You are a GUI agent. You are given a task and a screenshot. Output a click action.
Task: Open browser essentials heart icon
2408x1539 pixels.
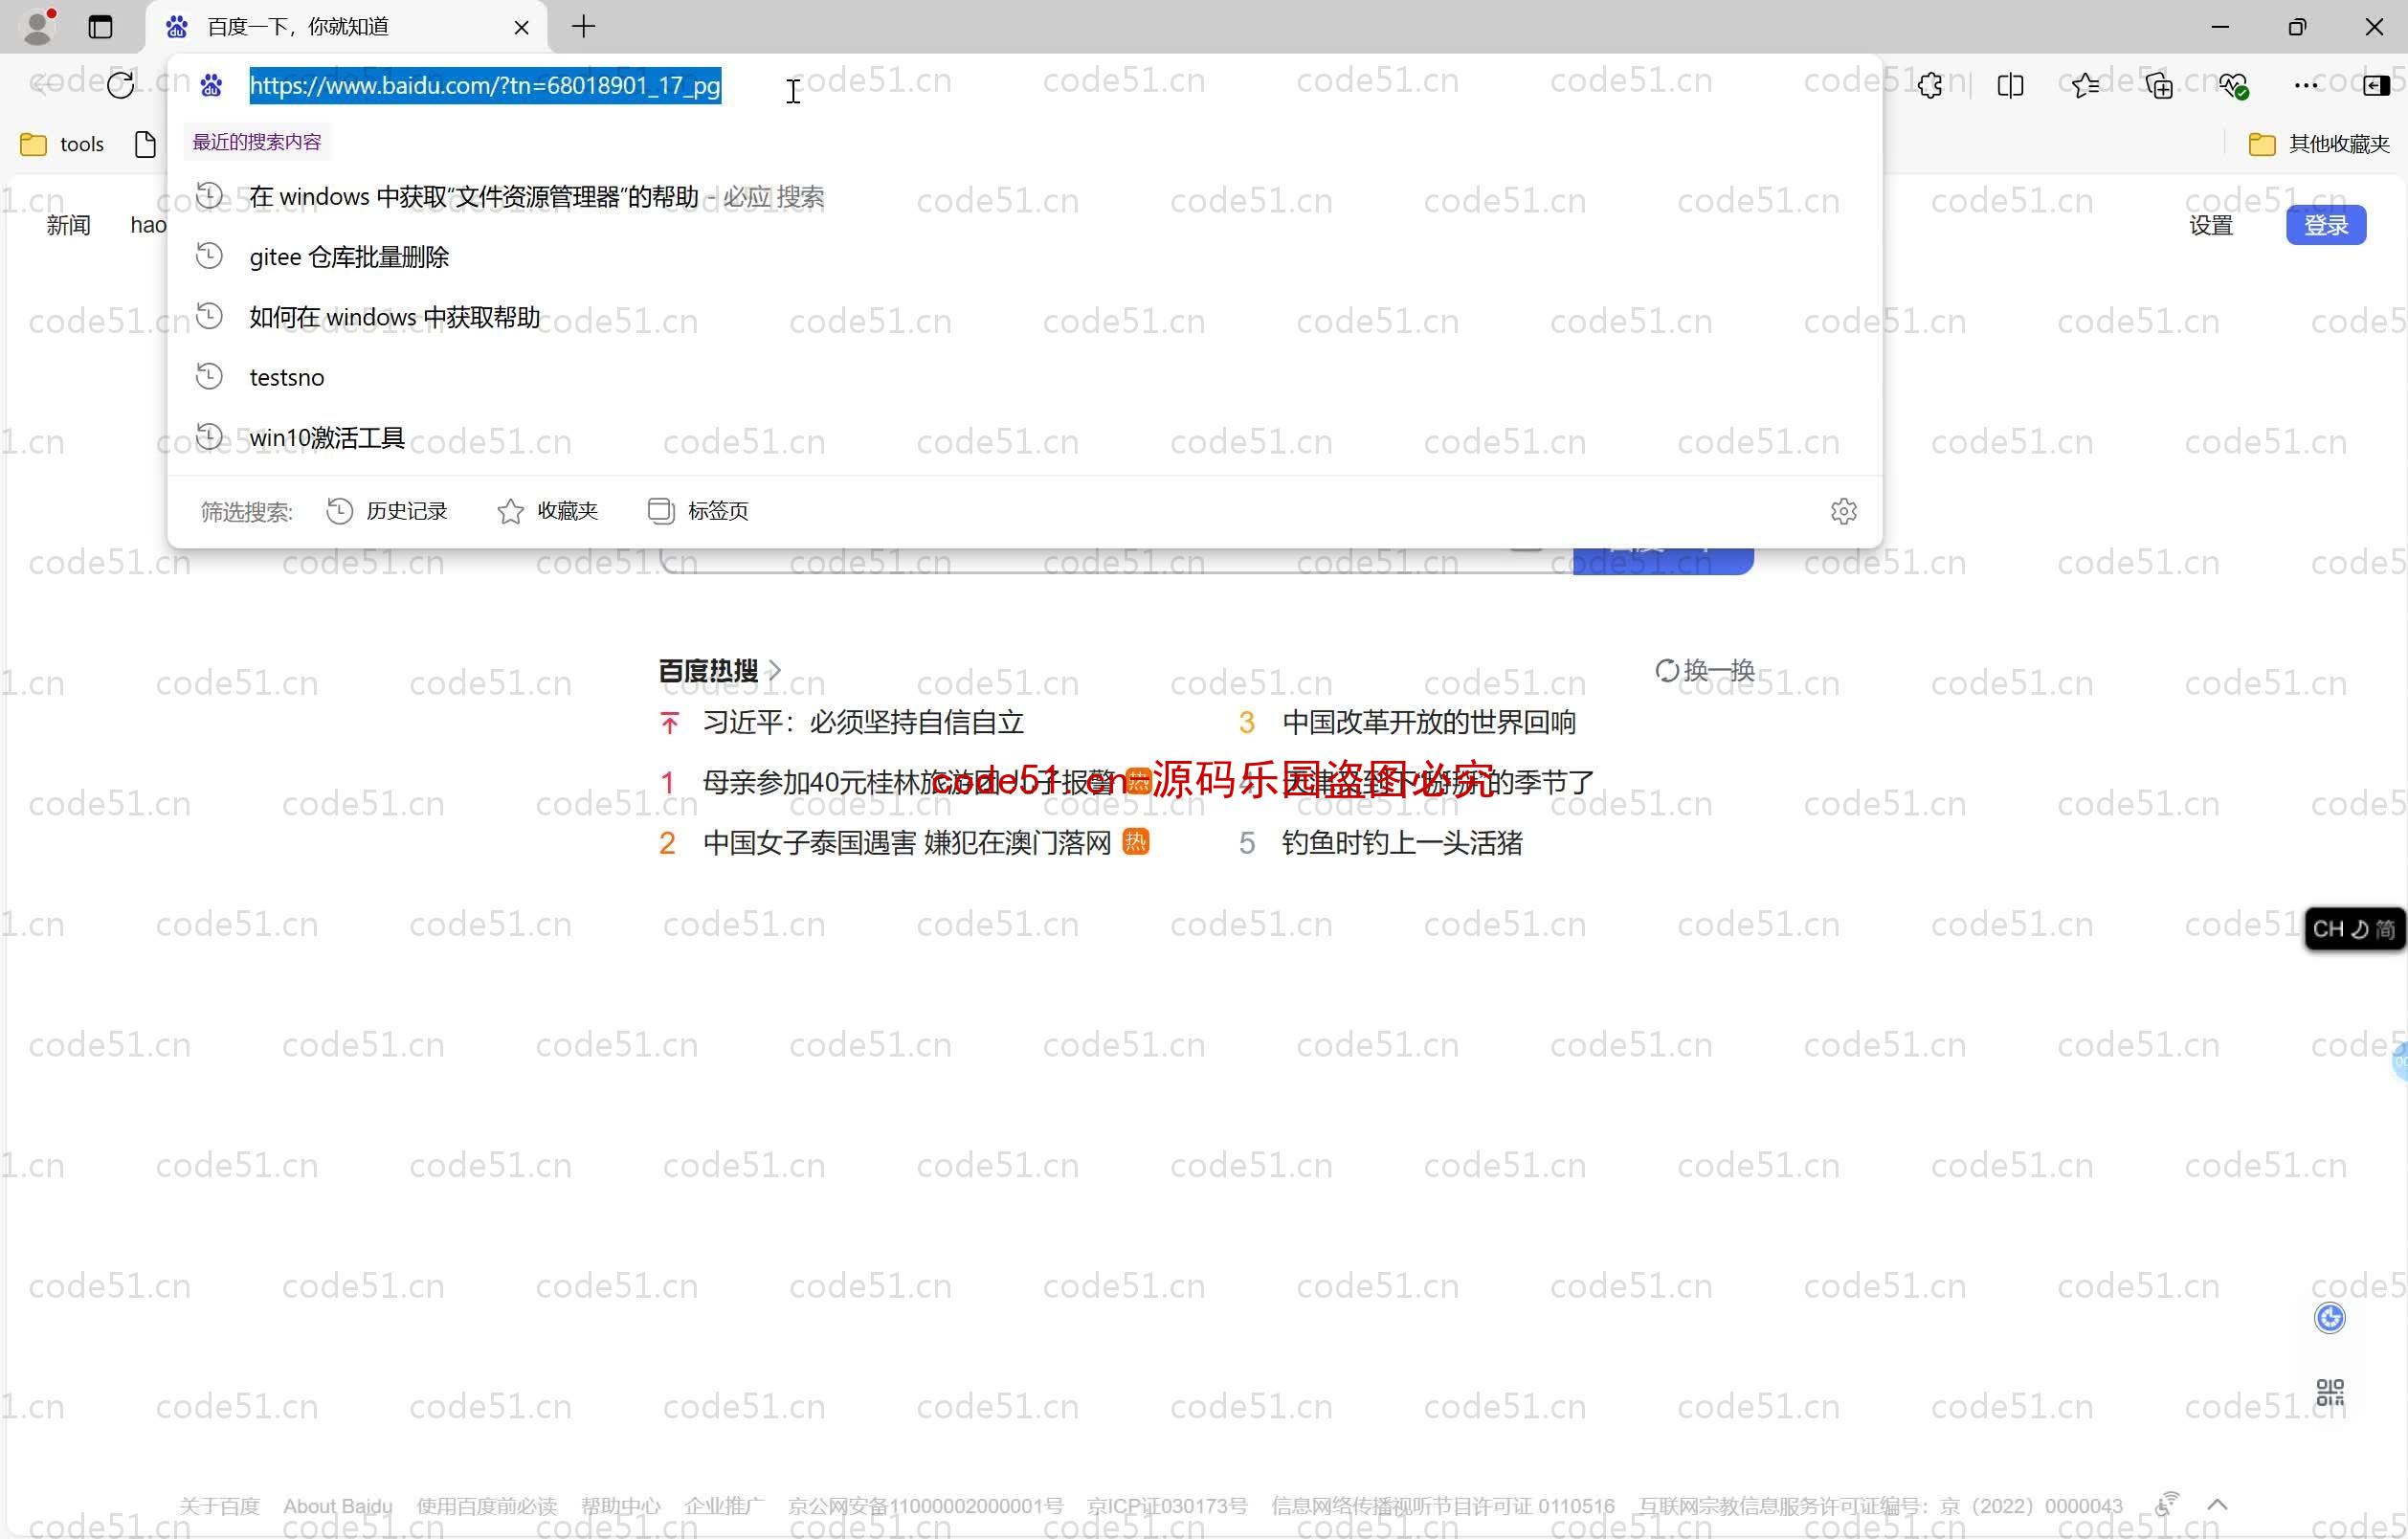(x=2234, y=86)
